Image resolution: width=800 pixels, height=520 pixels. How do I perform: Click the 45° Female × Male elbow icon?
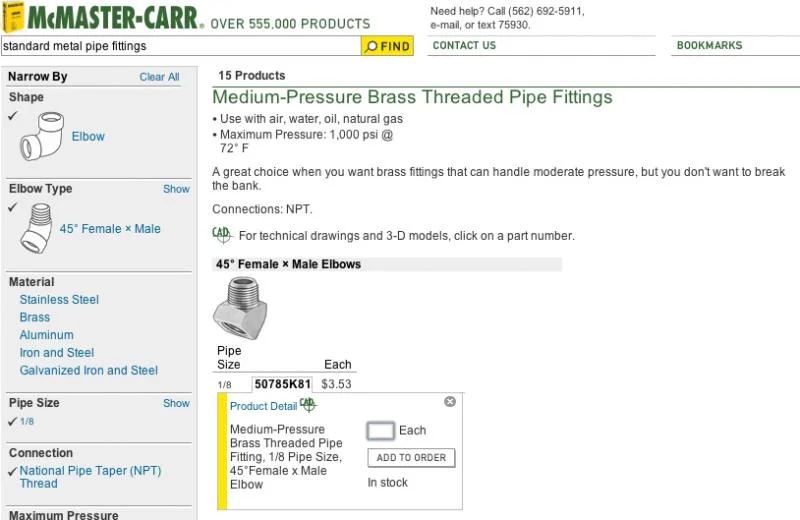pos(36,228)
